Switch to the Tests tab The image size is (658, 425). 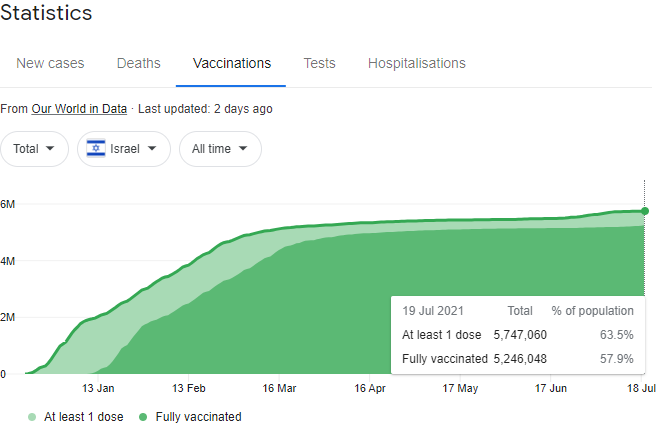point(319,63)
